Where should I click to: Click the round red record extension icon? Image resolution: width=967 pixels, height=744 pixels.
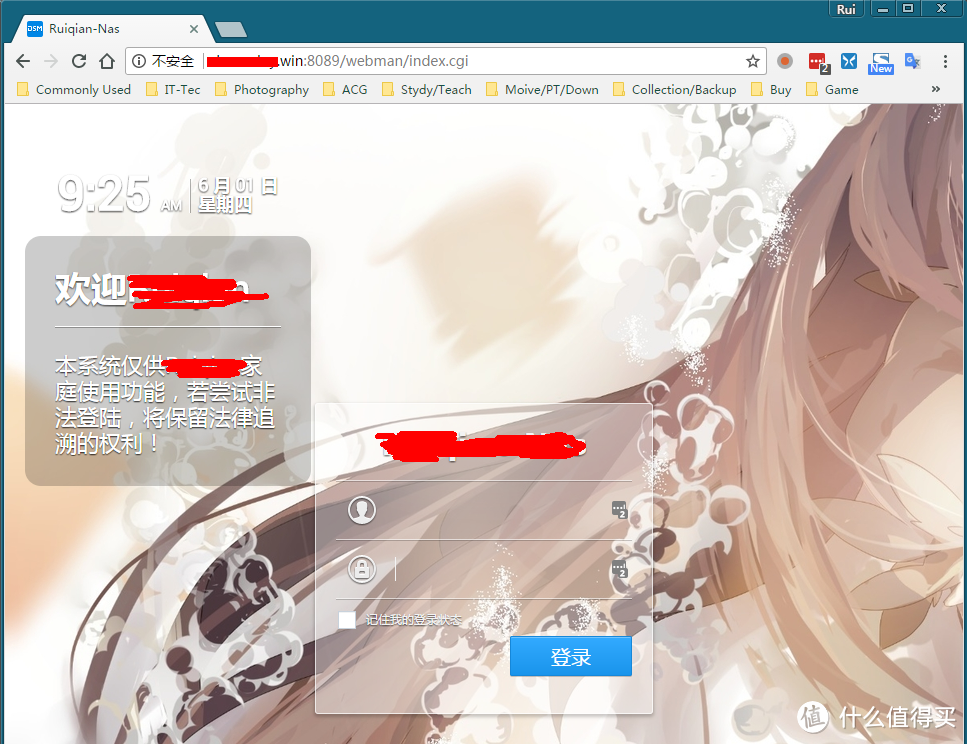point(784,61)
